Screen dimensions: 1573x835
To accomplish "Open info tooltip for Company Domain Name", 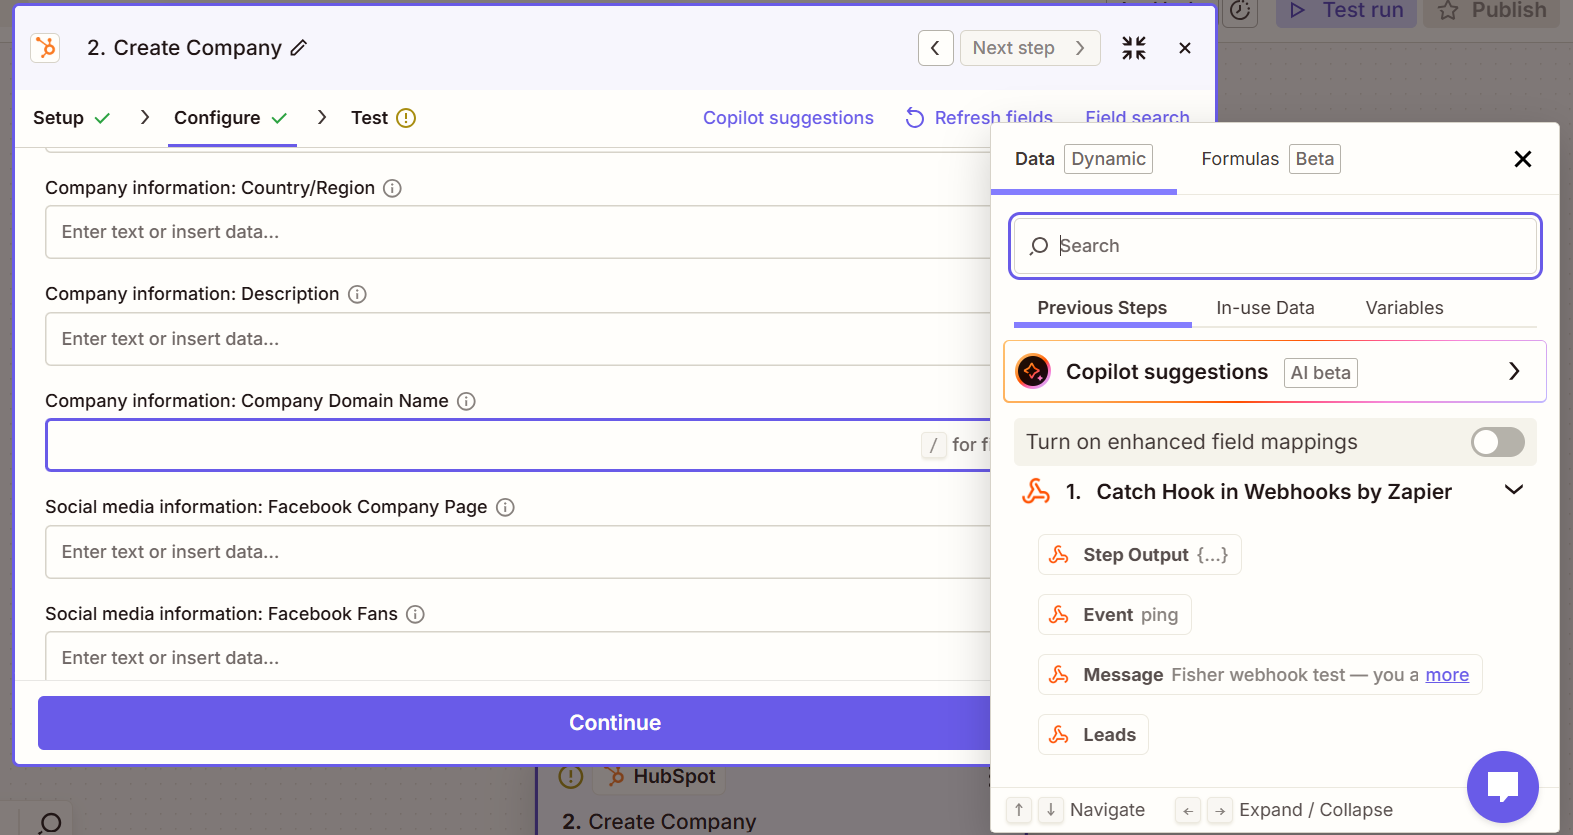I will [x=466, y=401].
